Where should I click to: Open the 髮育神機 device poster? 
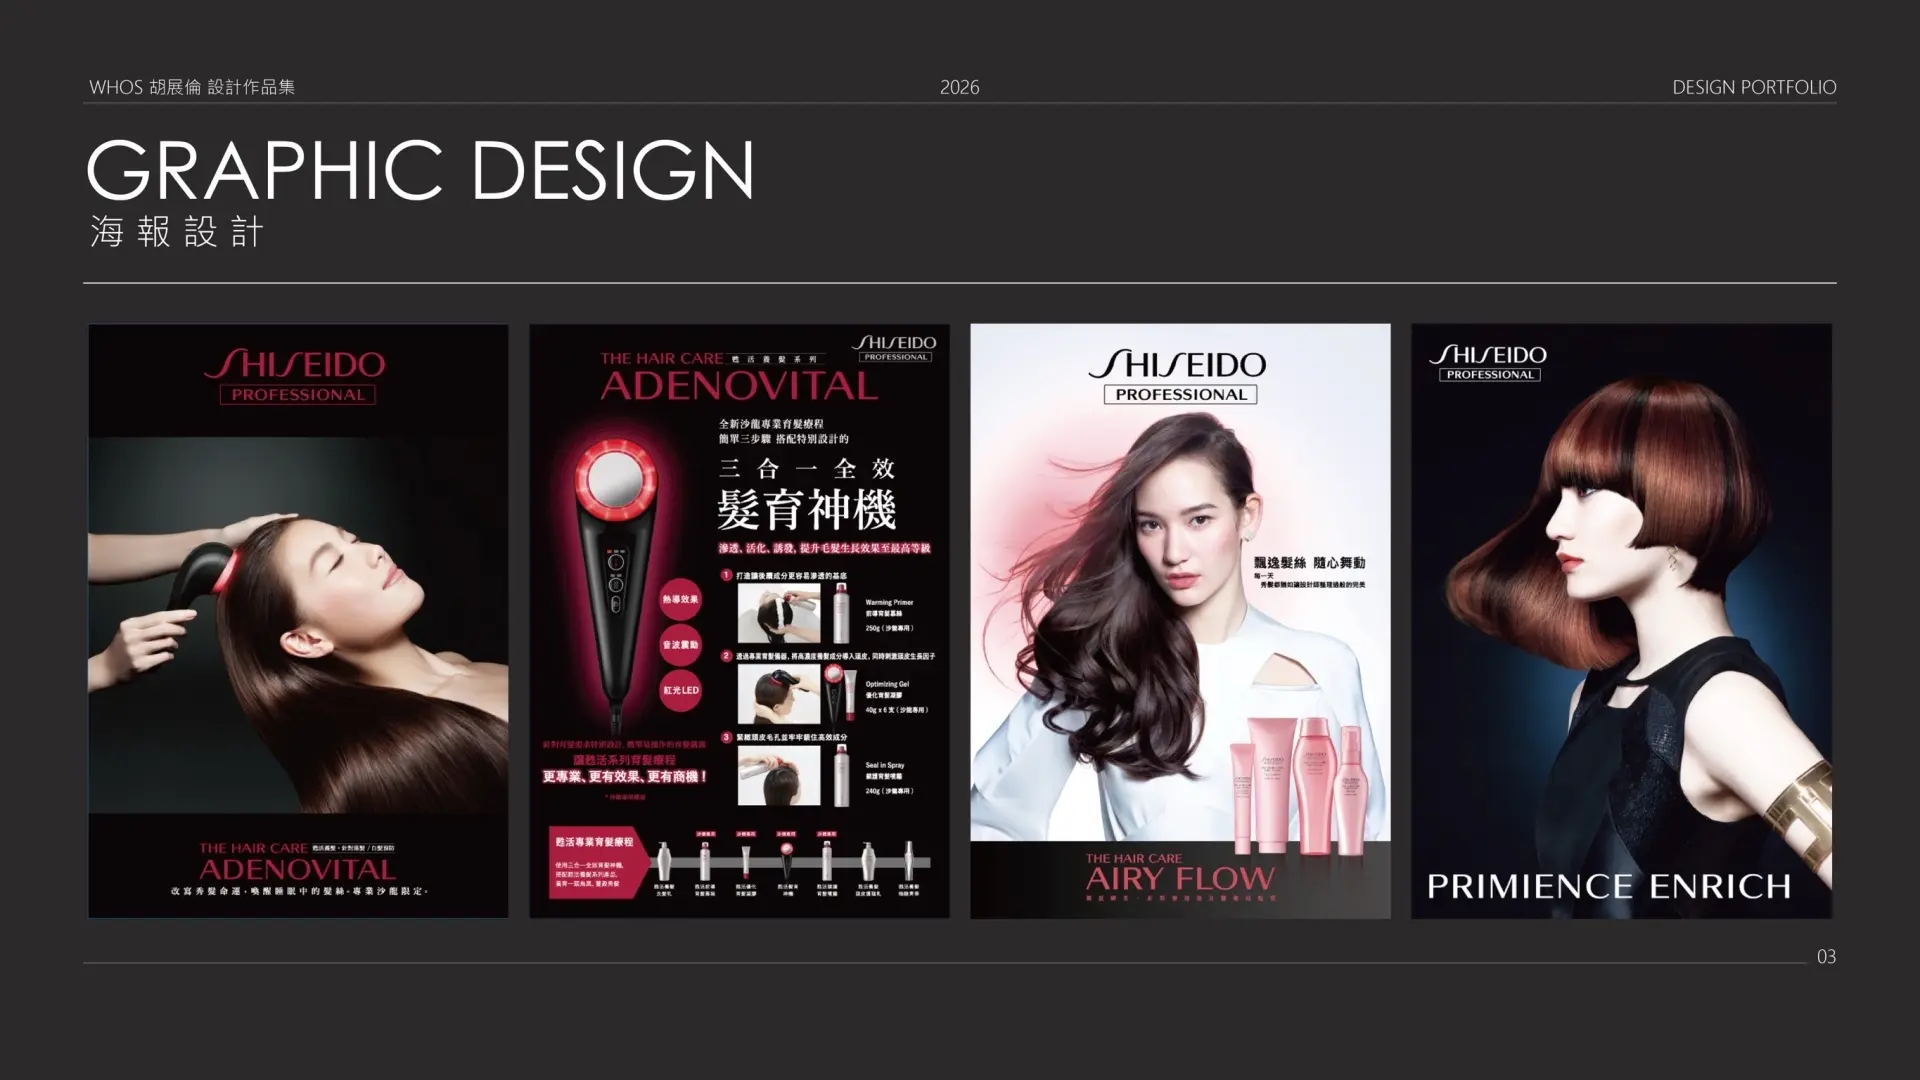[739, 621]
